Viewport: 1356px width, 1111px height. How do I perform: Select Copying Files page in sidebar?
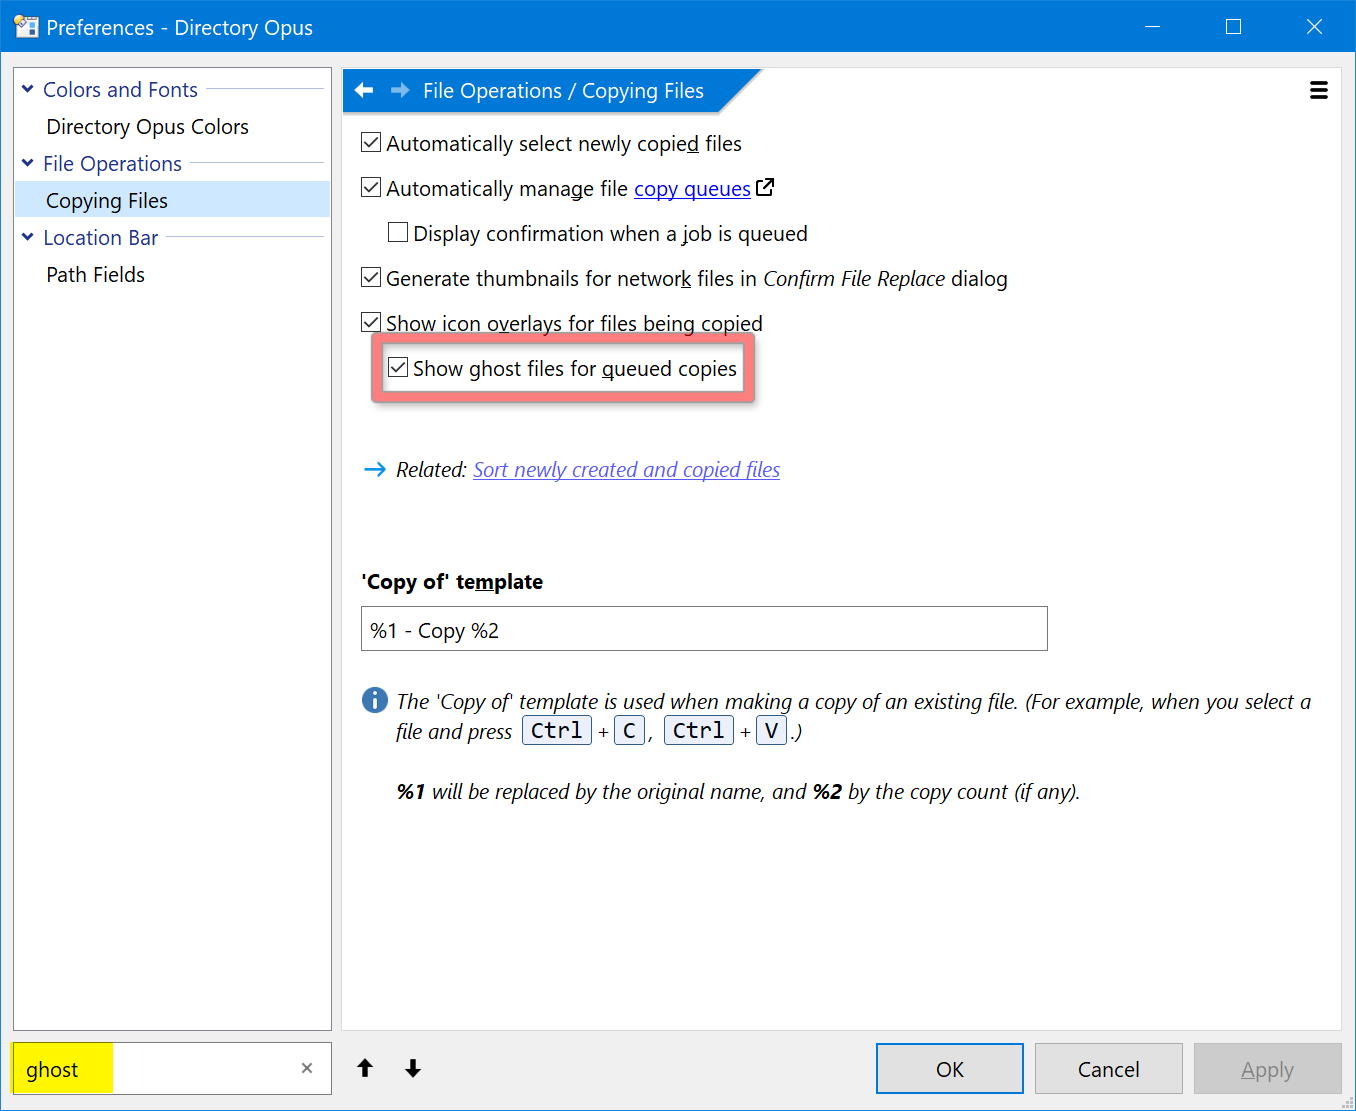(x=172, y=200)
